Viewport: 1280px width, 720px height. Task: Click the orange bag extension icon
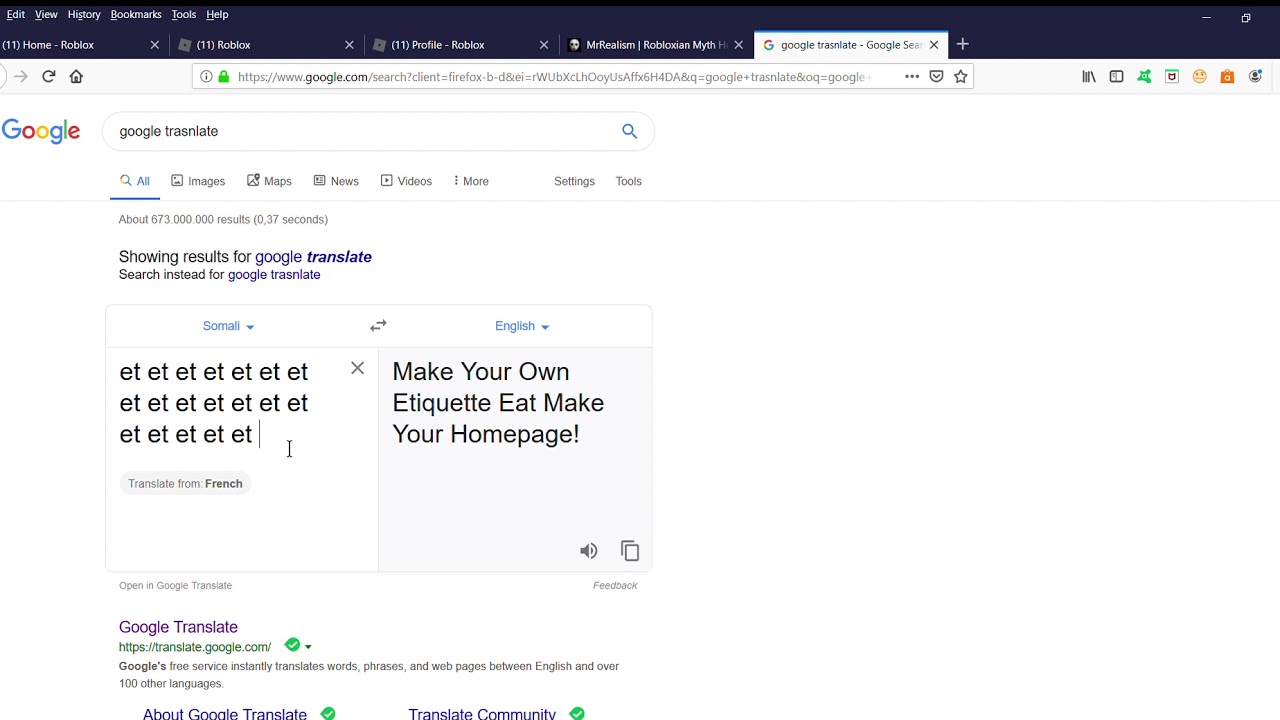pyautogui.click(x=1227, y=76)
